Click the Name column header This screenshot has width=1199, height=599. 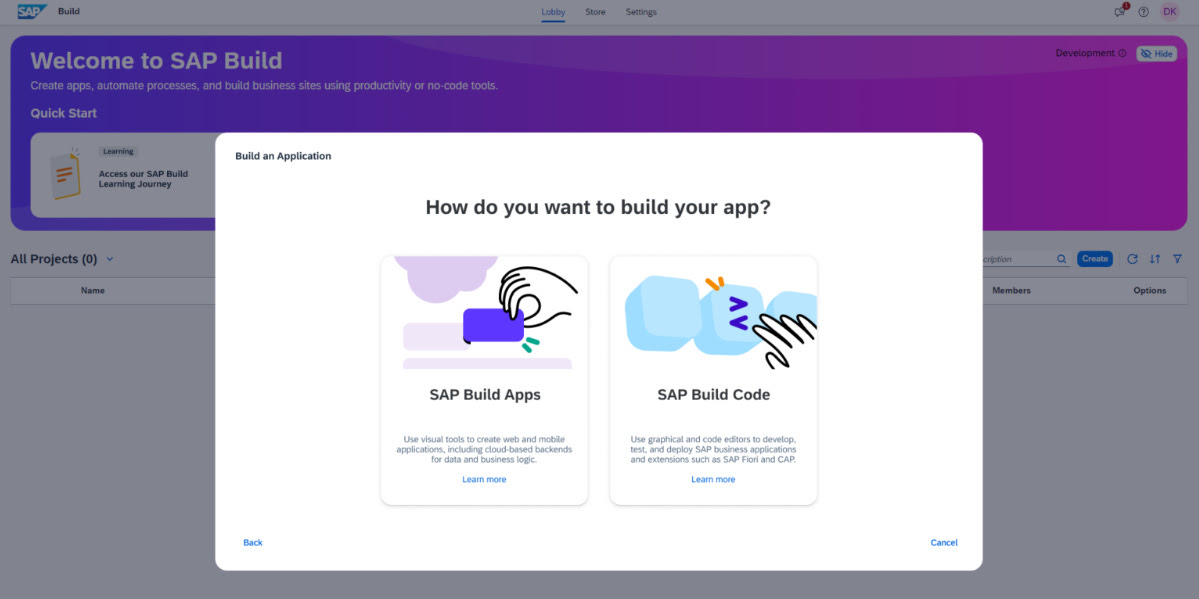[x=93, y=291]
